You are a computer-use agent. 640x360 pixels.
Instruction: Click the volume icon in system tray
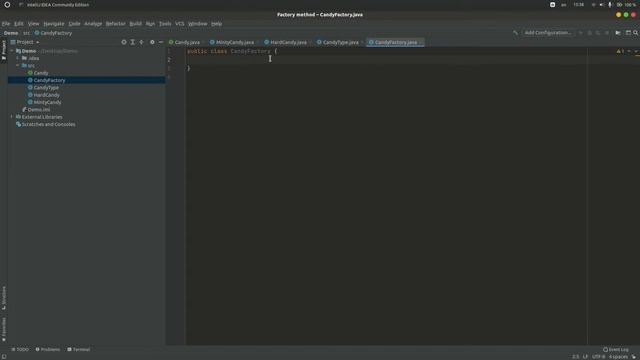601,5
